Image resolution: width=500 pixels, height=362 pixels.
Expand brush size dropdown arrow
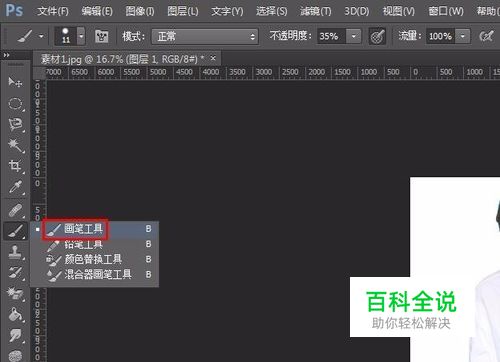(x=81, y=36)
